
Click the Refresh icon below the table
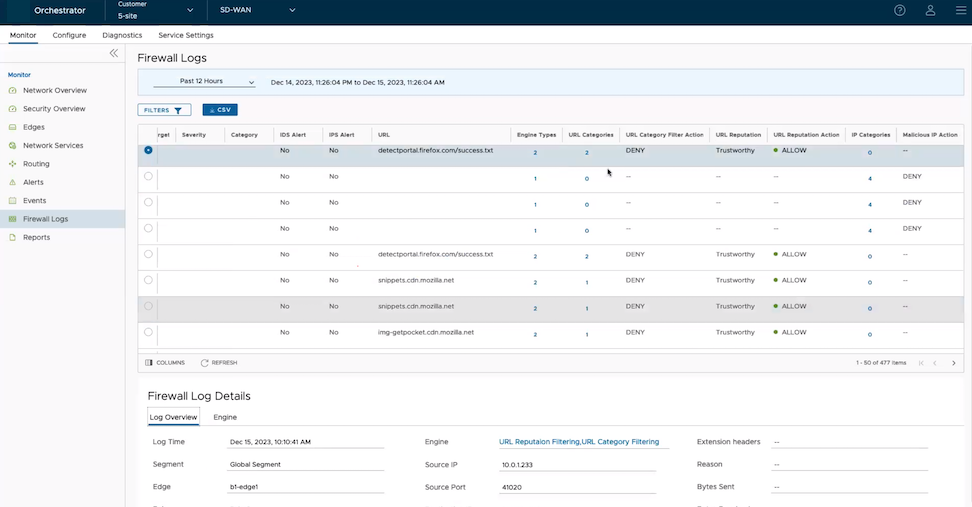(x=205, y=363)
